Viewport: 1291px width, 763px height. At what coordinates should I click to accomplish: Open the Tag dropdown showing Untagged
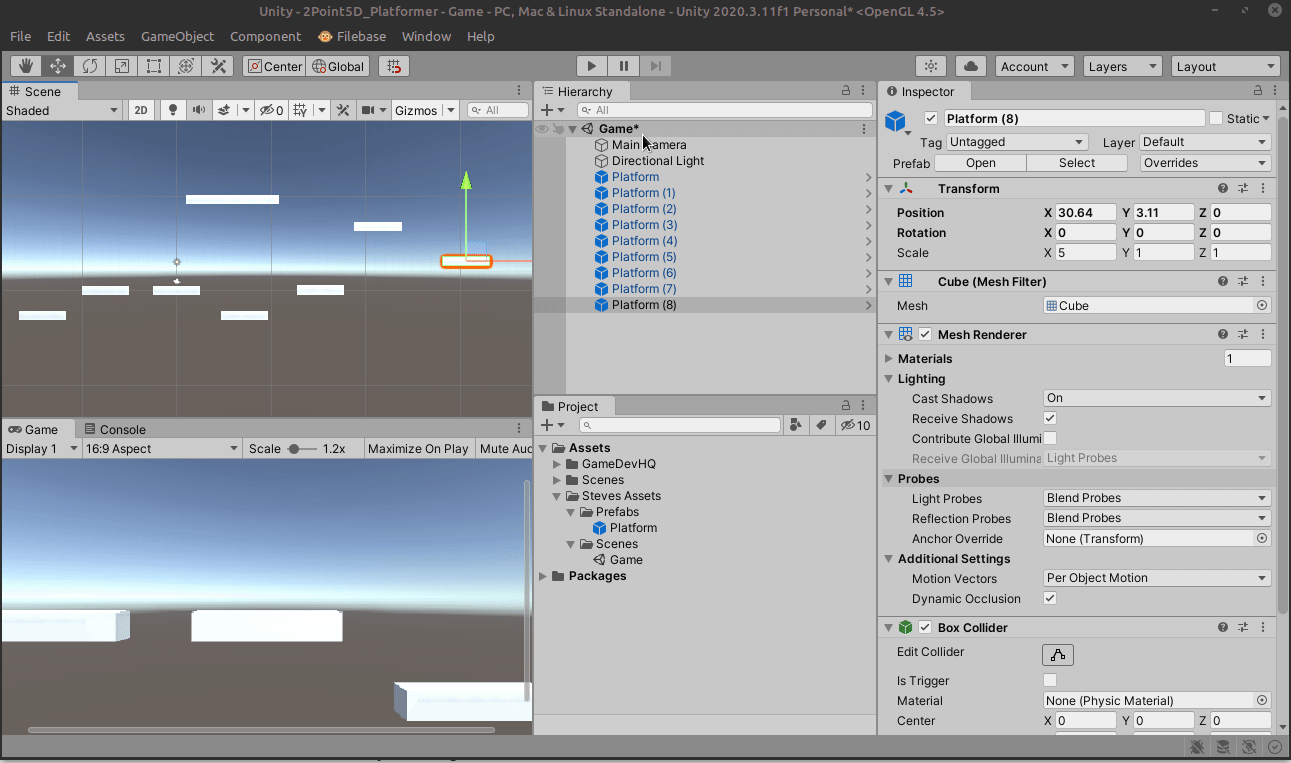point(1016,142)
